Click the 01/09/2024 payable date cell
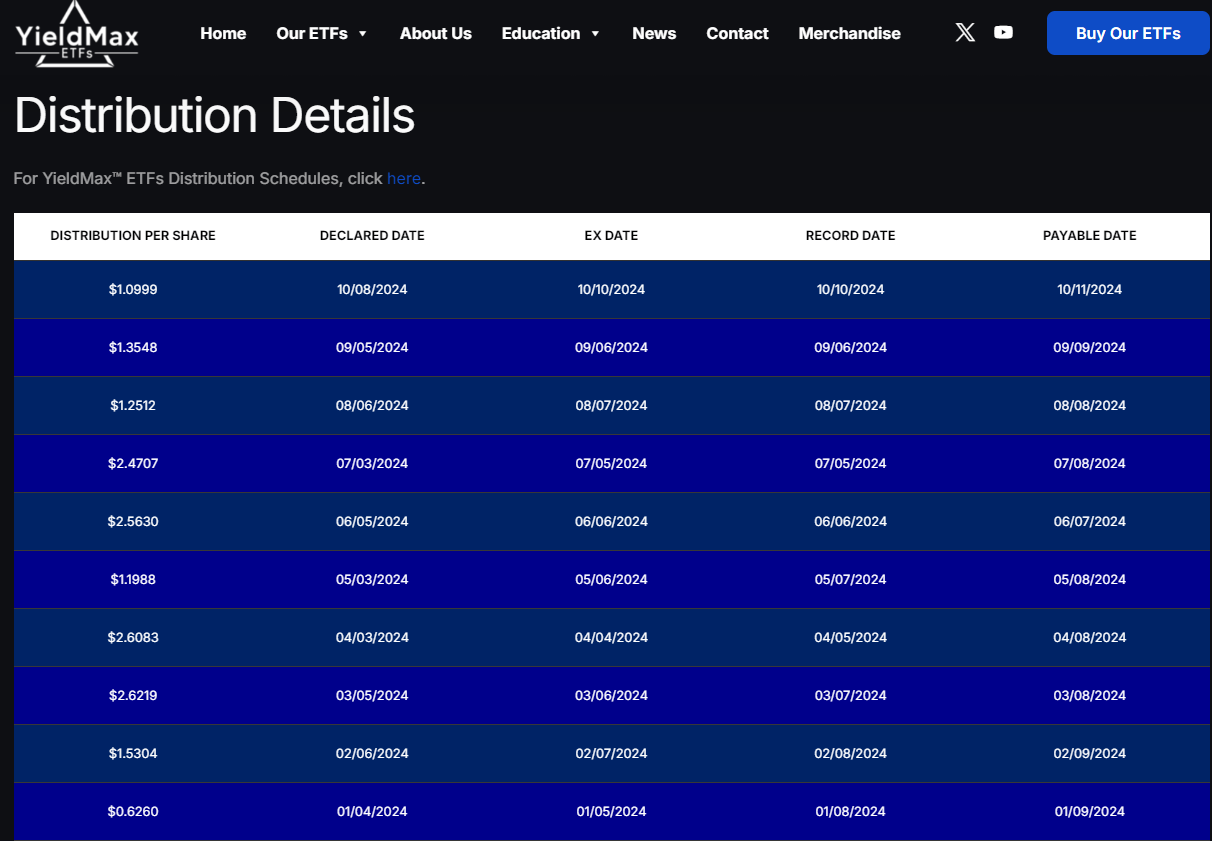 tap(1089, 812)
